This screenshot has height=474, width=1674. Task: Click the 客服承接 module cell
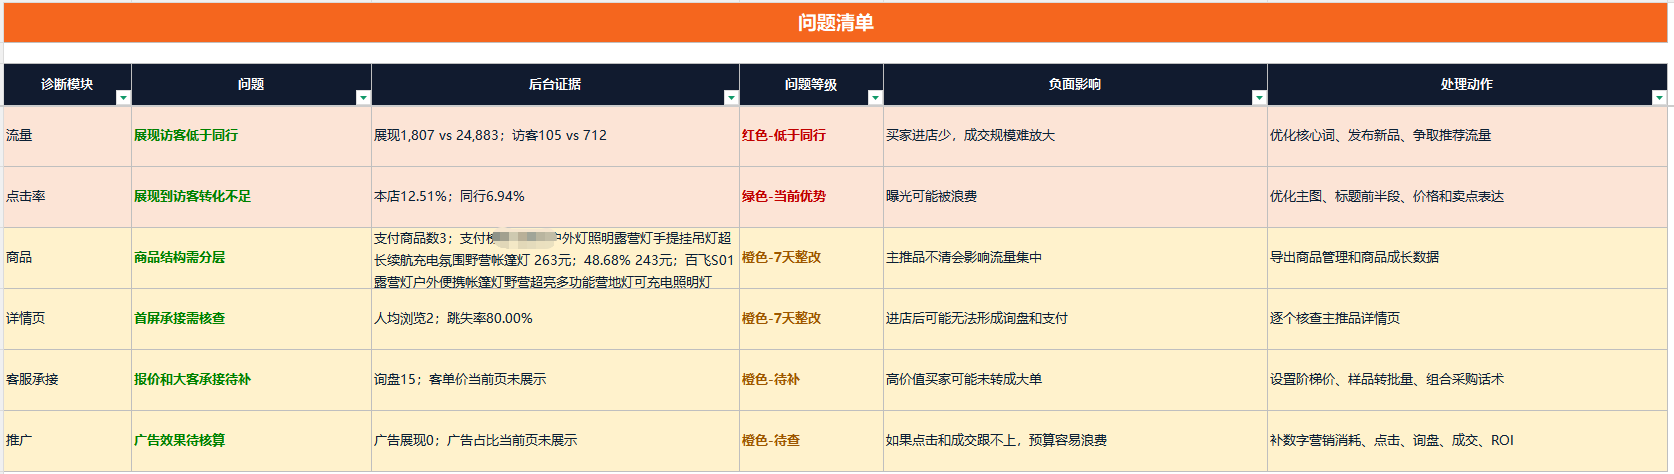pos(67,380)
